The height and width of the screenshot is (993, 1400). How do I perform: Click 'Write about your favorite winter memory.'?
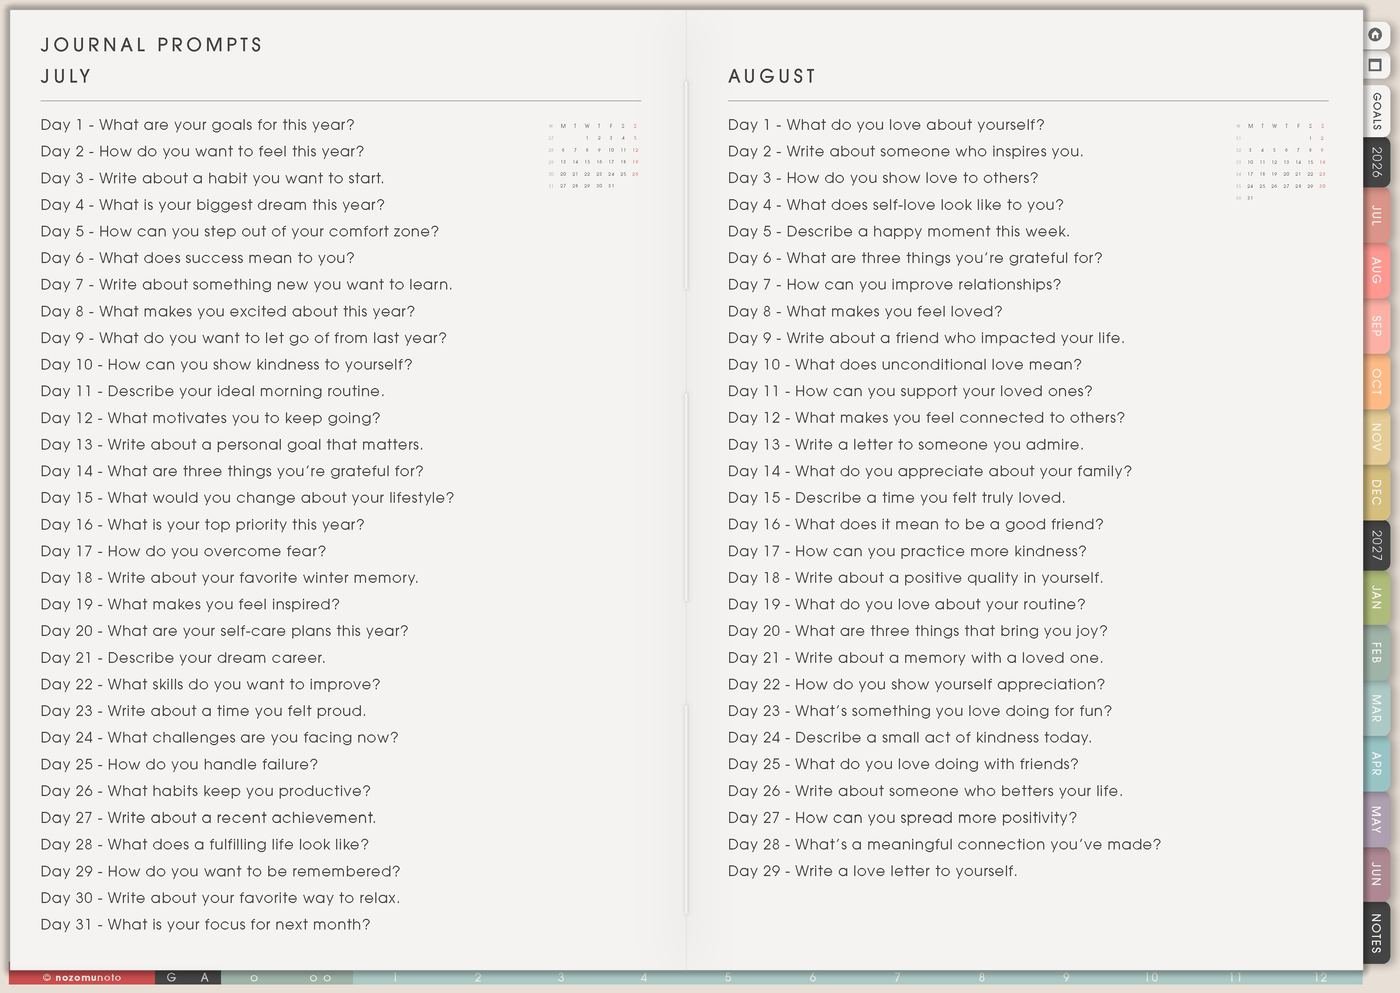coord(263,578)
